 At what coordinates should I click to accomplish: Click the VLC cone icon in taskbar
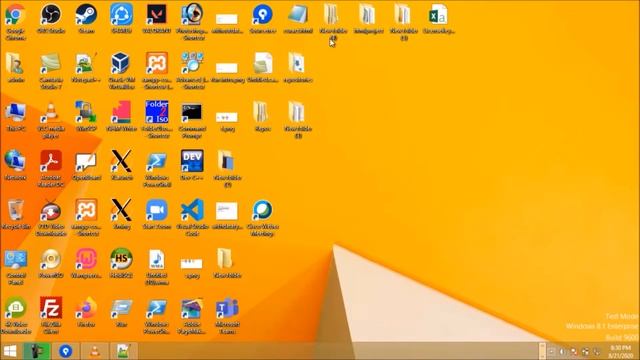(95, 351)
